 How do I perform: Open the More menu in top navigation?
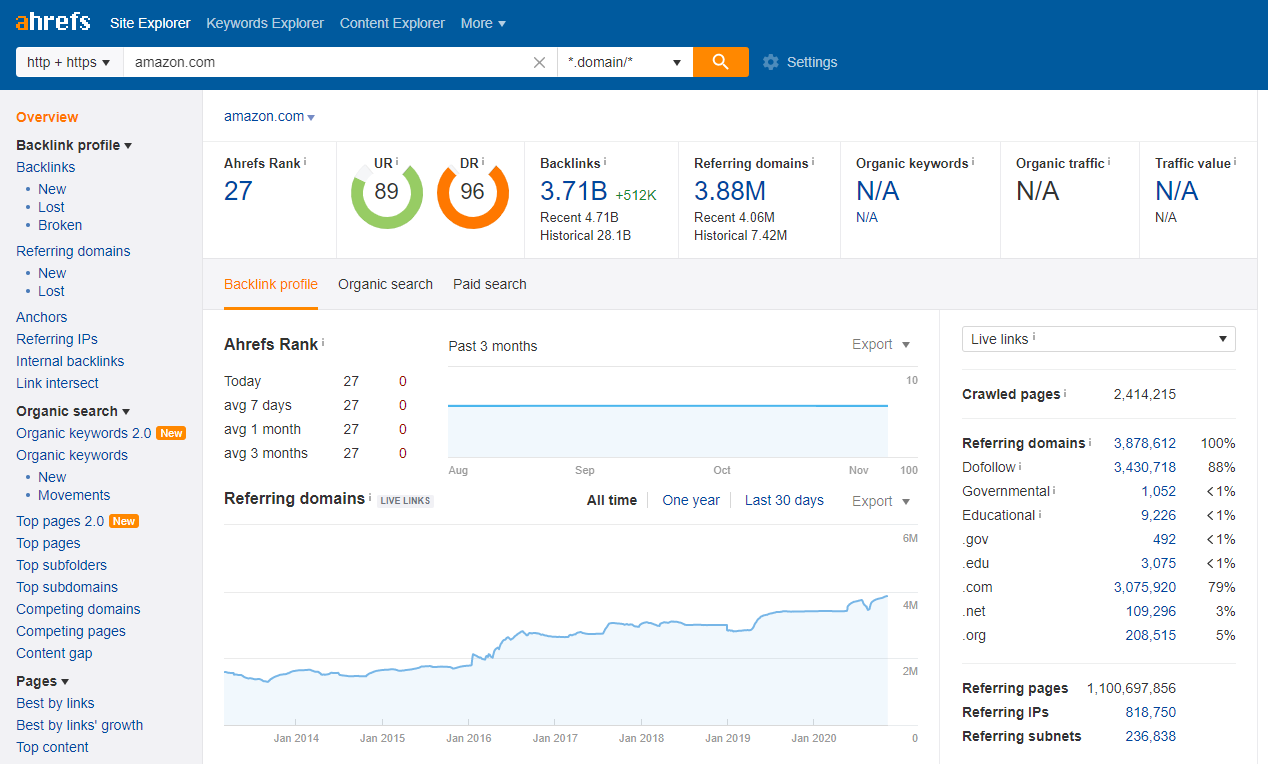[483, 23]
